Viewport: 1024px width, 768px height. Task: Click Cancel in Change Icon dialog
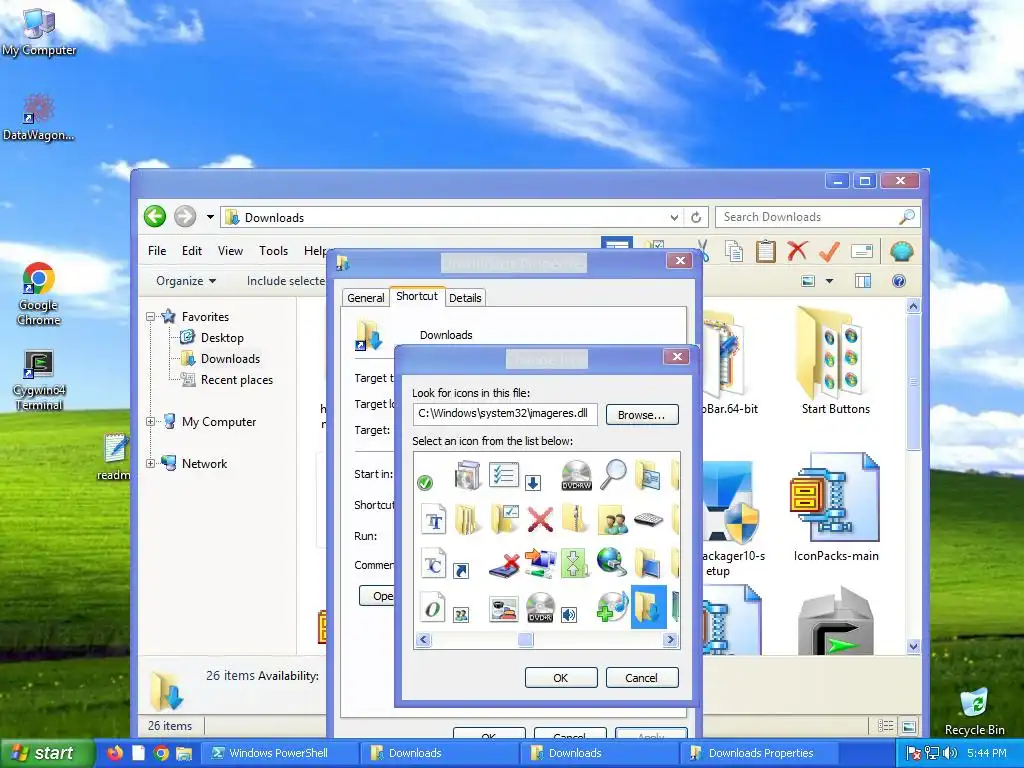[x=641, y=678]
